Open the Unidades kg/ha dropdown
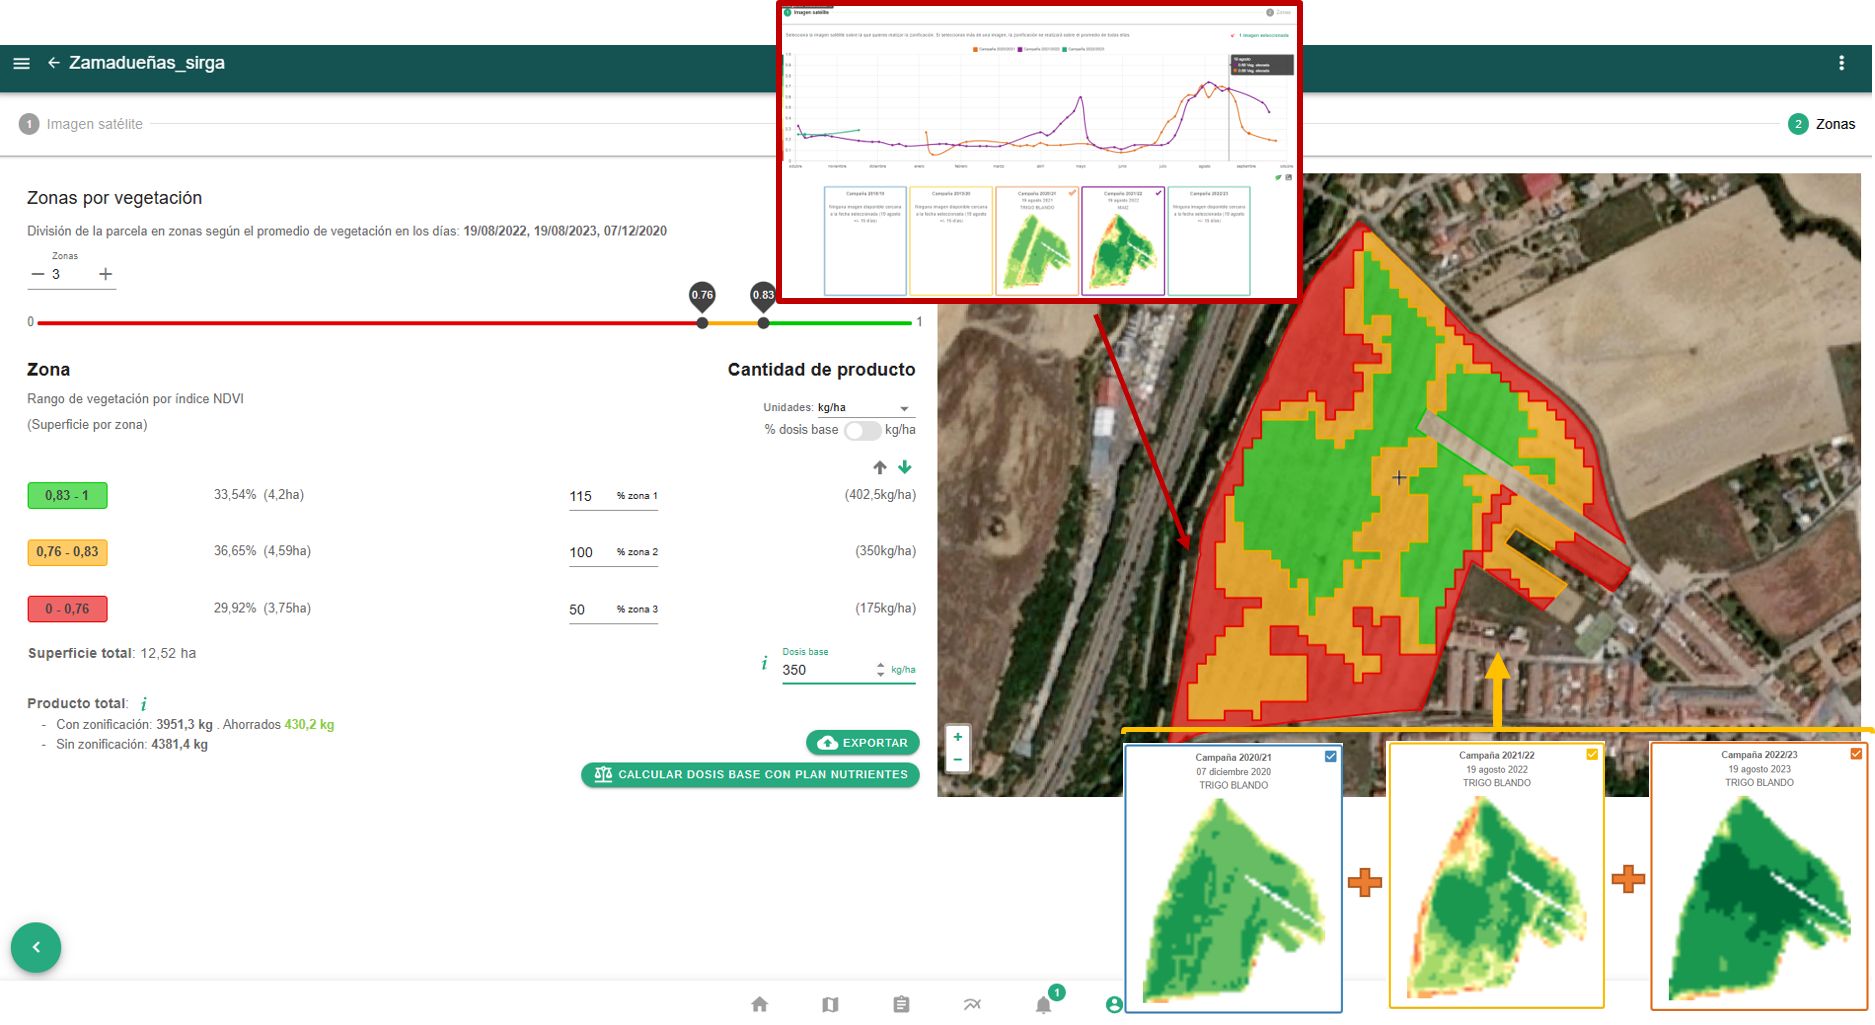The width and height of the screenshot is (1875, 1025). (x=865, y=408)
